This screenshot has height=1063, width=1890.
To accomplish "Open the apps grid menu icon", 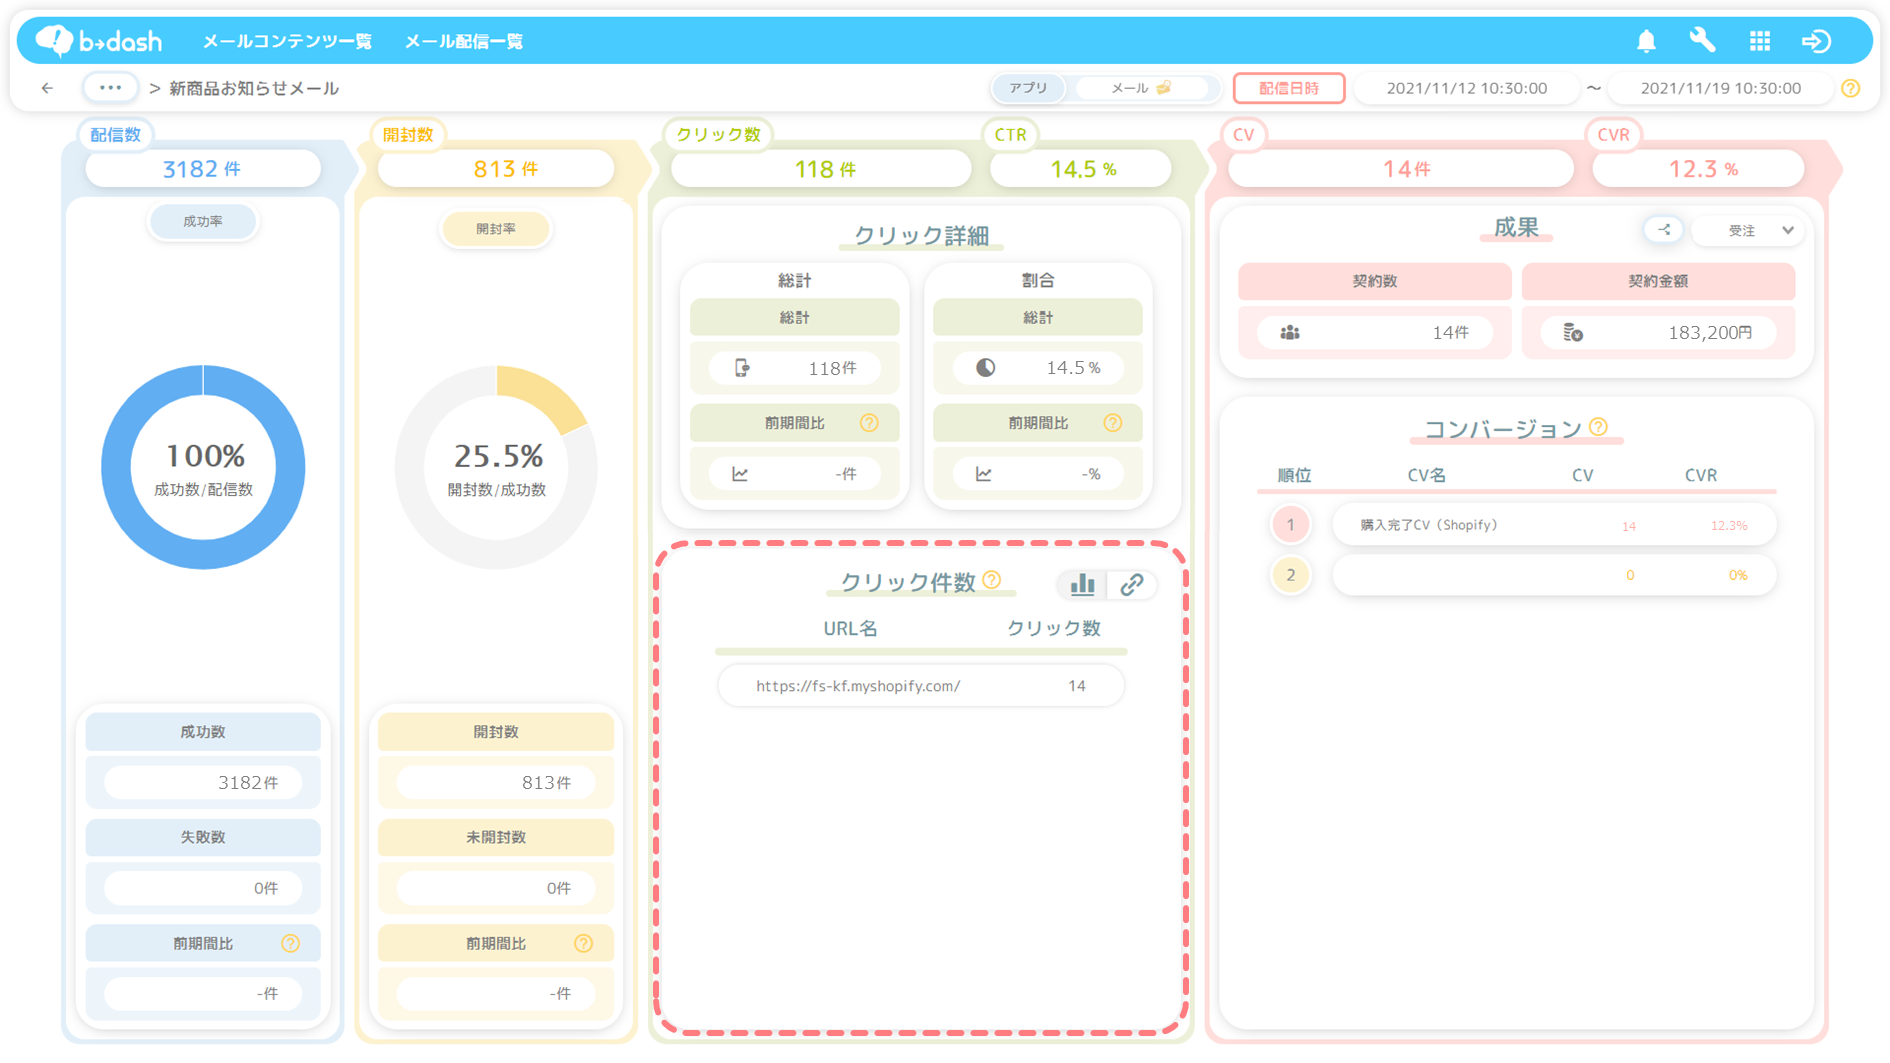I will coord(1760,41).
